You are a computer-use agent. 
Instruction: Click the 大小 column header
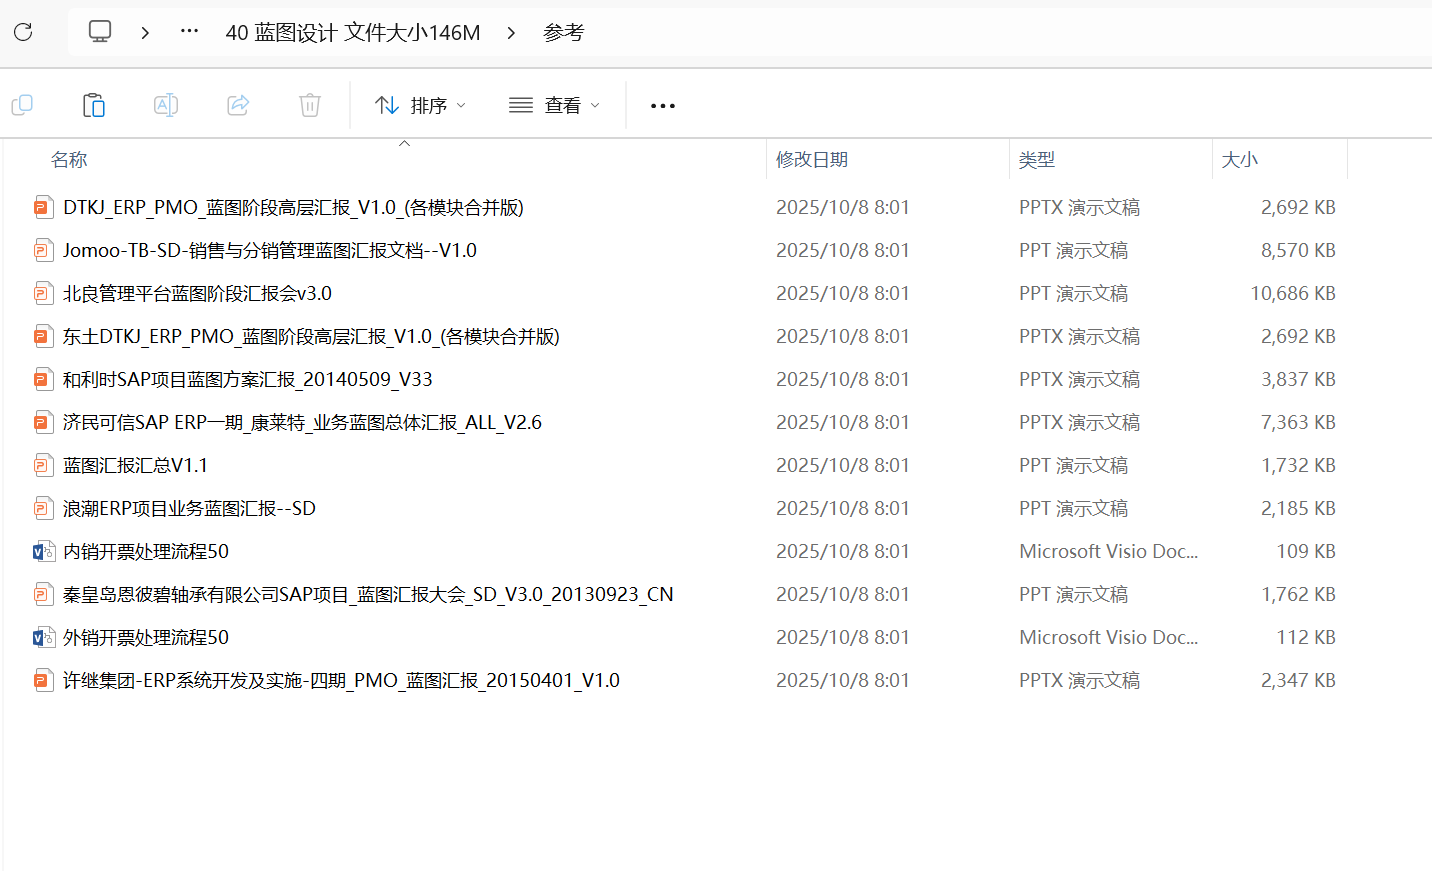click(1240, 160)
